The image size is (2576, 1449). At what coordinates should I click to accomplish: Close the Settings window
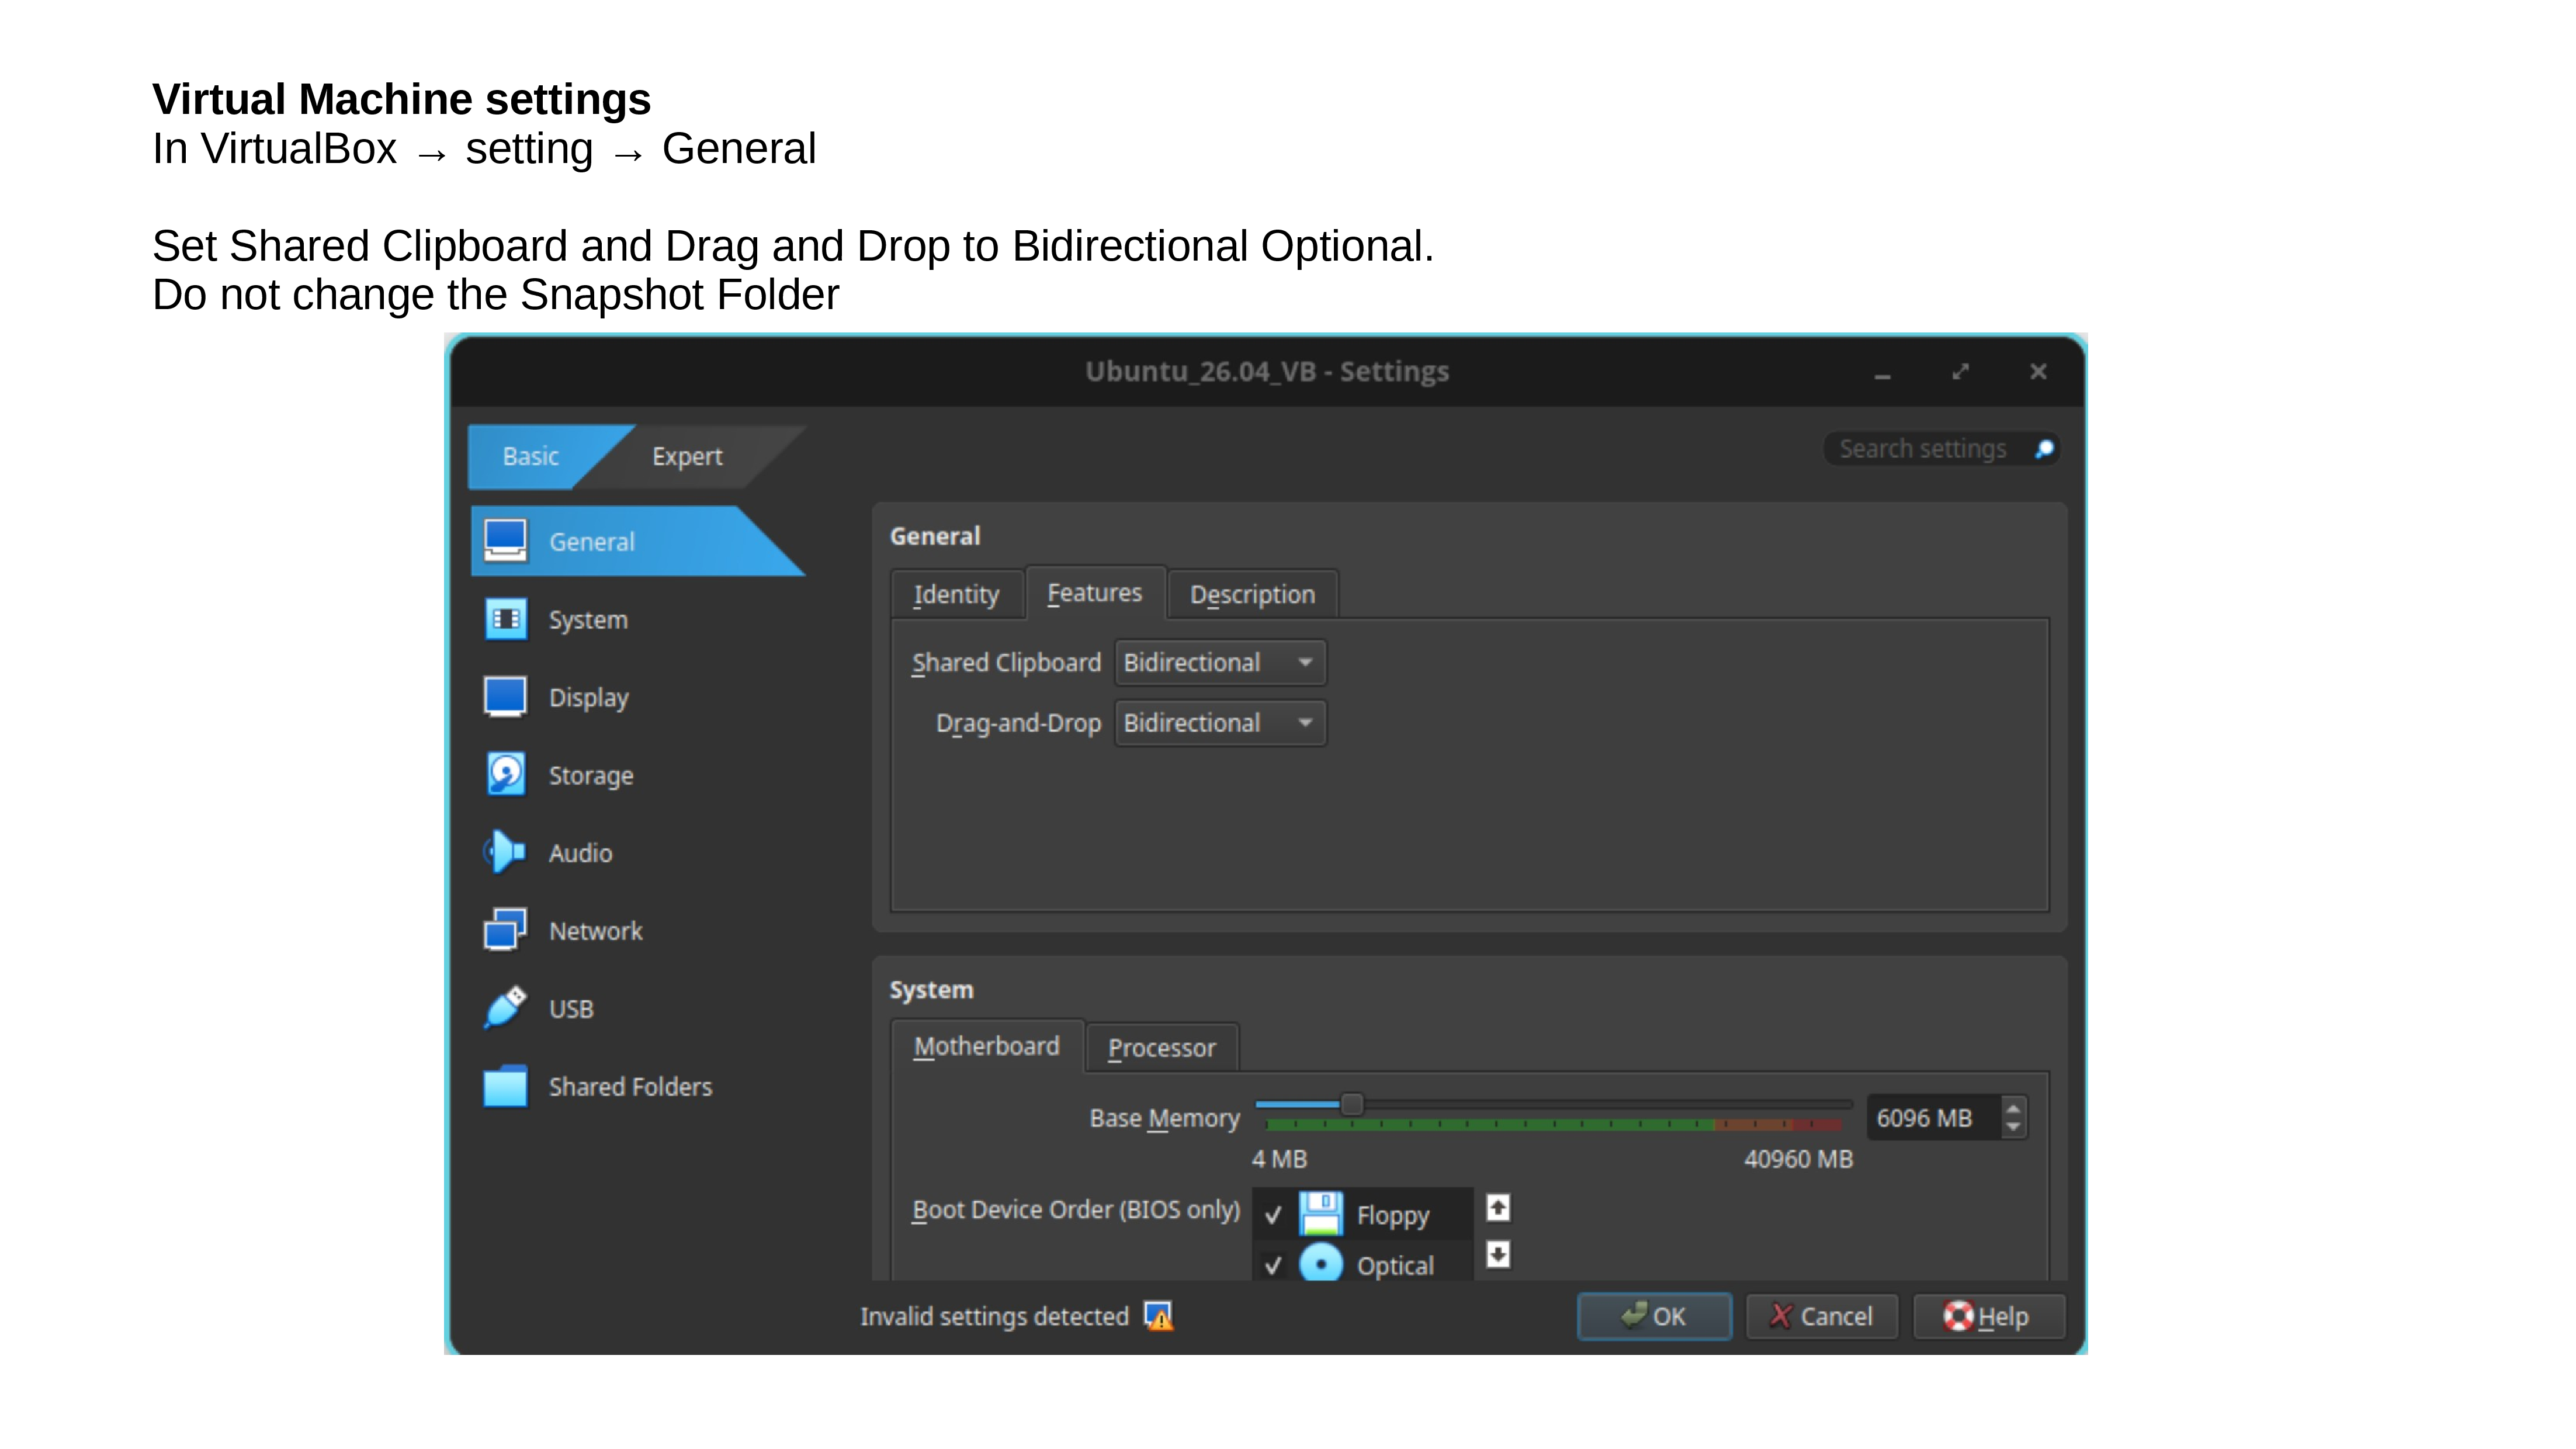pos(2038,372)
